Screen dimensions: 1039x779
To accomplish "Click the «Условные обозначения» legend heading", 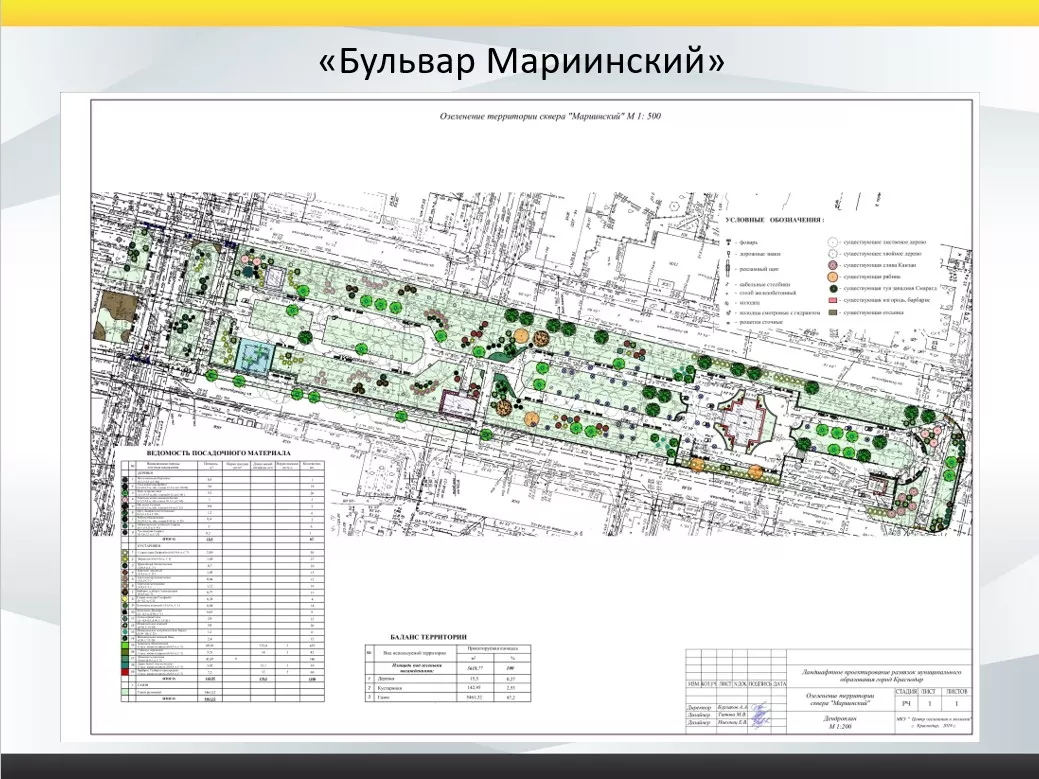I will [775, 219].
